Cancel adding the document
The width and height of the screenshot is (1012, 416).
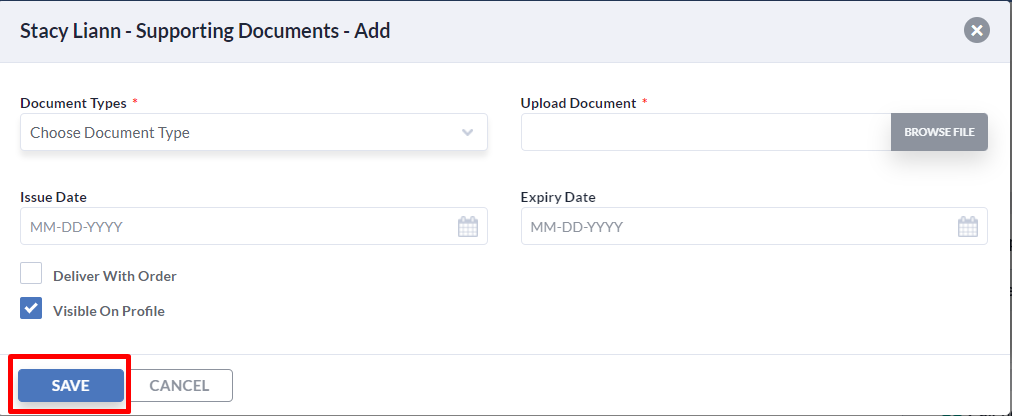tap(179, 385)
